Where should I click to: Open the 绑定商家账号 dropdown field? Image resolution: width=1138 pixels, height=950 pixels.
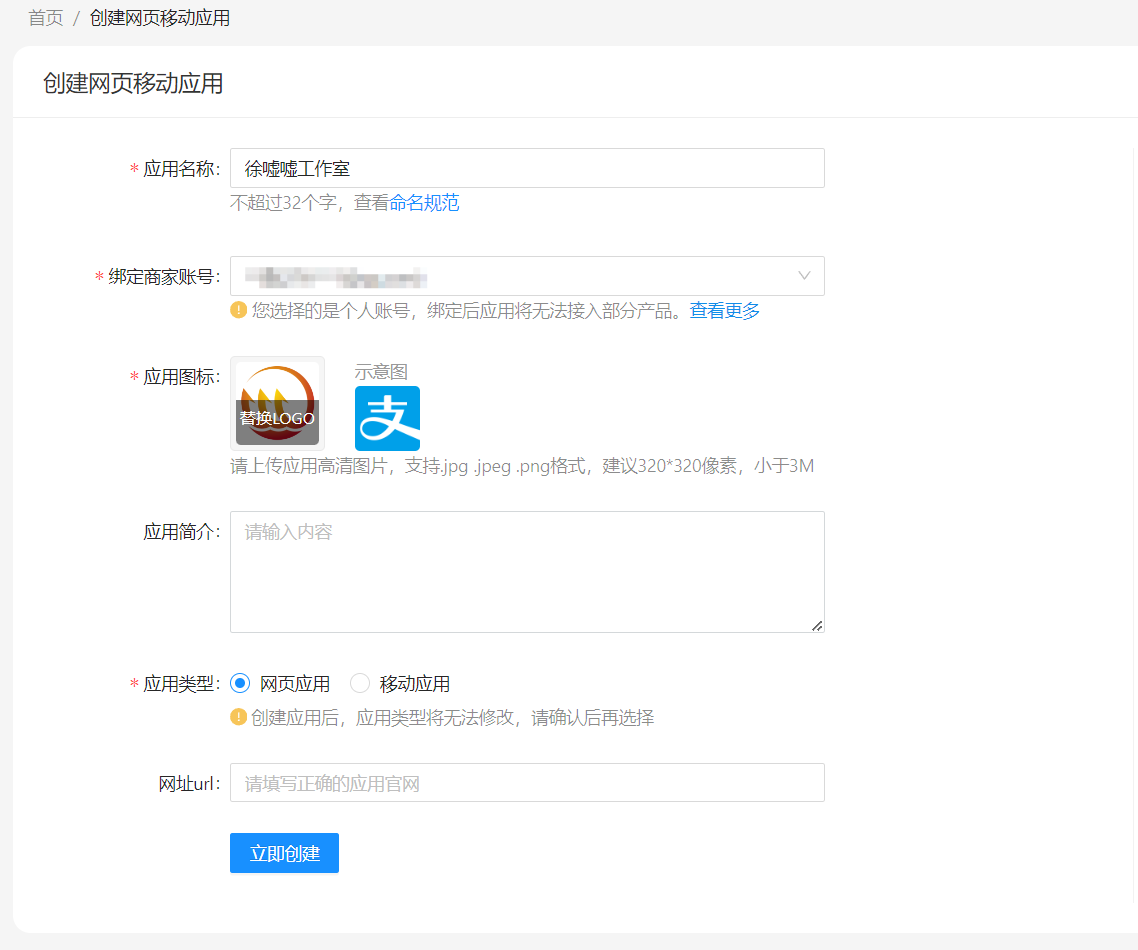(510, 276)
